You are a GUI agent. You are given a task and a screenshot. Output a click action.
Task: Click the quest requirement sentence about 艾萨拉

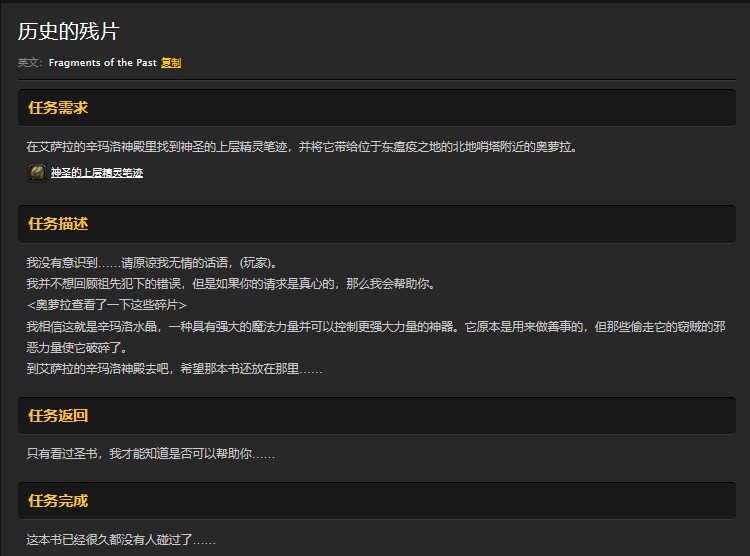(x=302, y=147)
